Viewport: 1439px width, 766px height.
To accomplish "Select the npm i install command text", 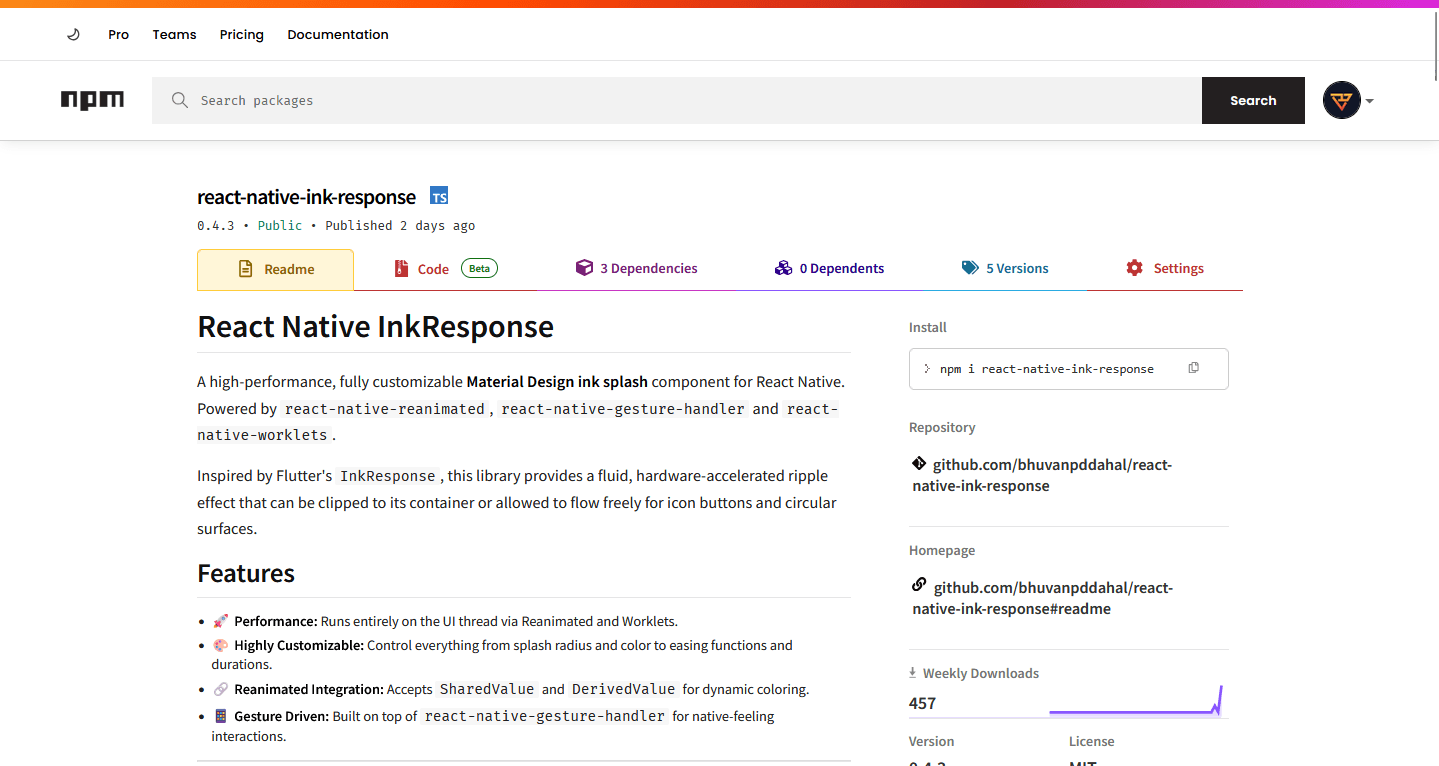I will click(x=1047, y=369).
